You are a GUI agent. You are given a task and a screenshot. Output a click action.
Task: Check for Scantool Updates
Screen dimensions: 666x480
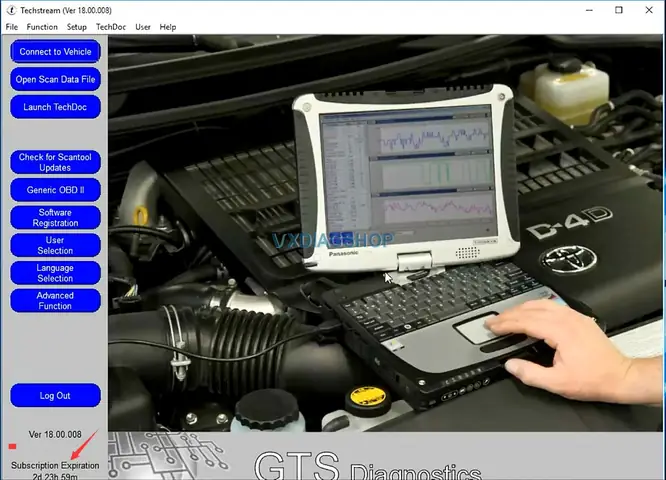(55, 162)
